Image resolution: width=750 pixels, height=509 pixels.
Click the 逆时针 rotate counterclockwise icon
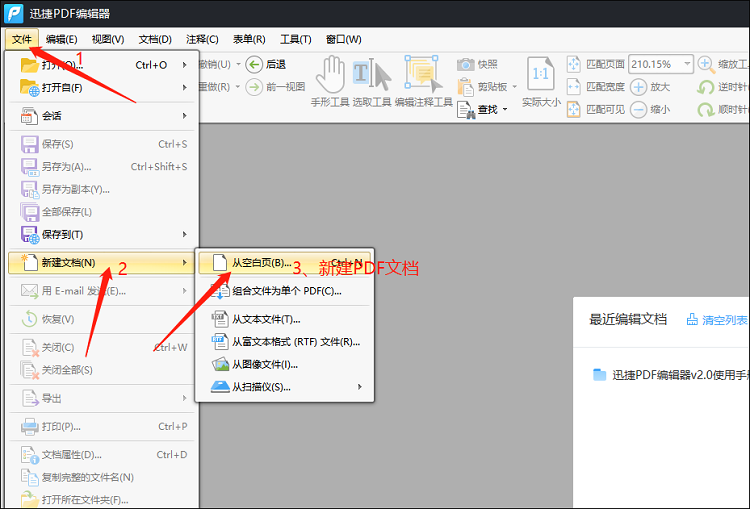[x=706, y=87]
